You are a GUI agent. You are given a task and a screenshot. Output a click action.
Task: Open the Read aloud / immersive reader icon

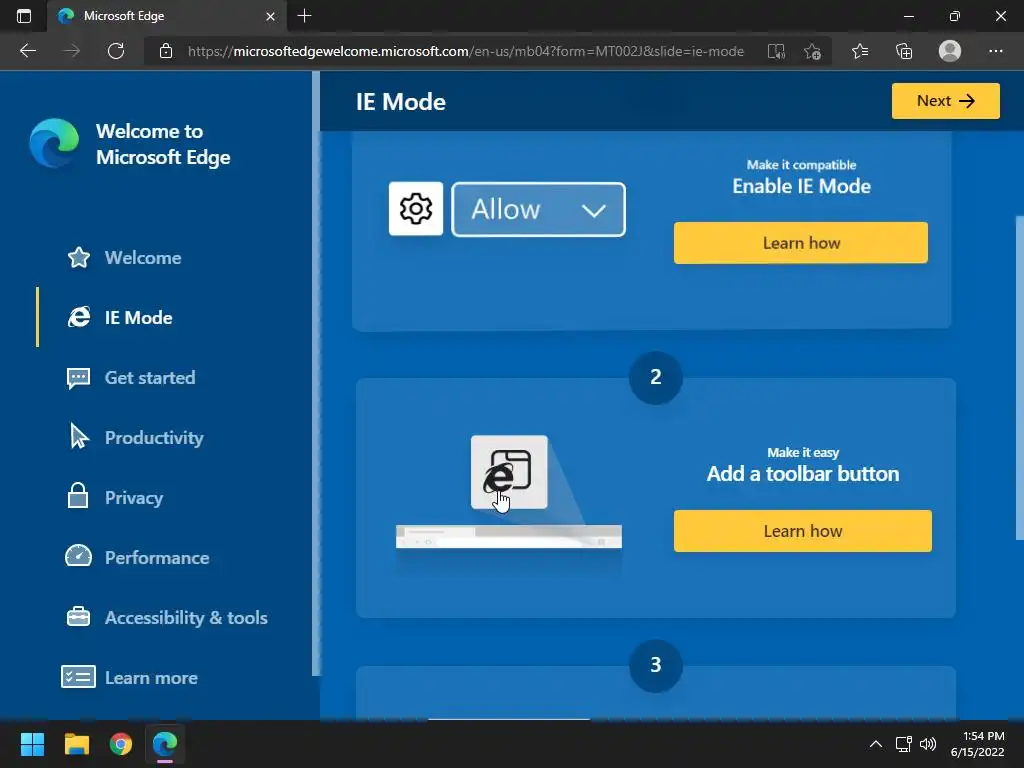776,52
